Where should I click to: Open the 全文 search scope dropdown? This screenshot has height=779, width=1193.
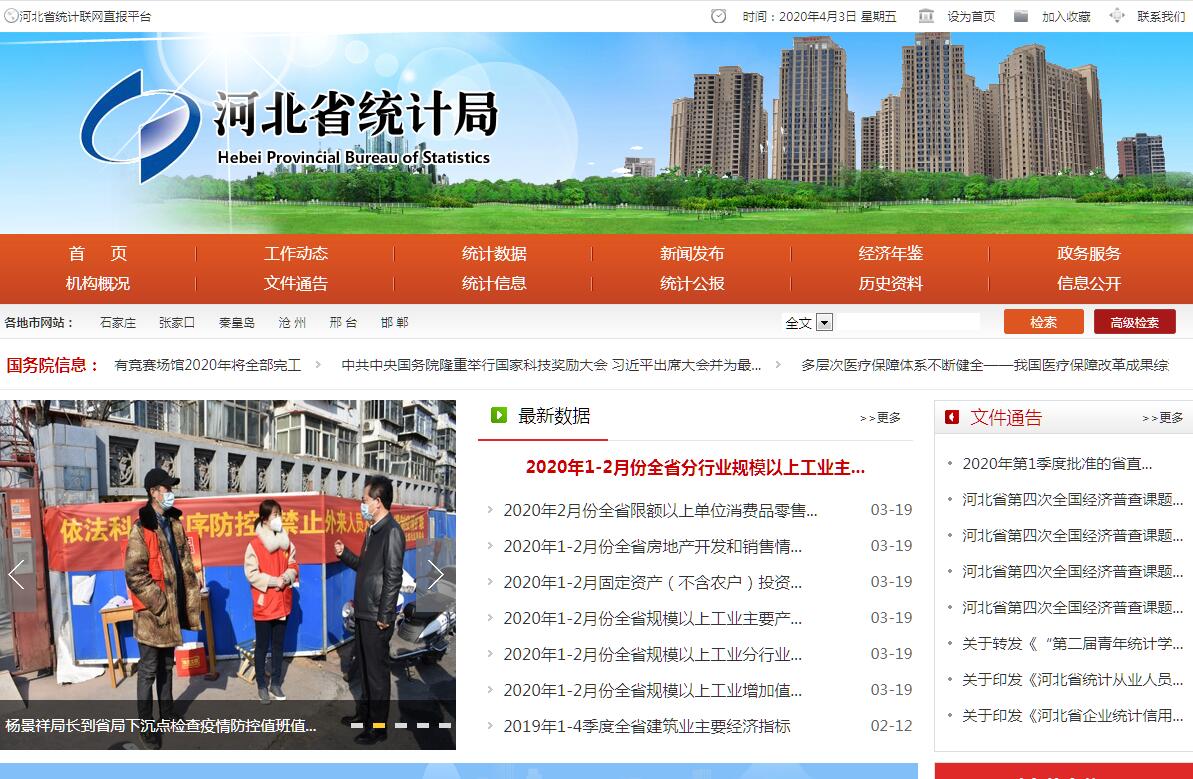(x=824, y=322)
